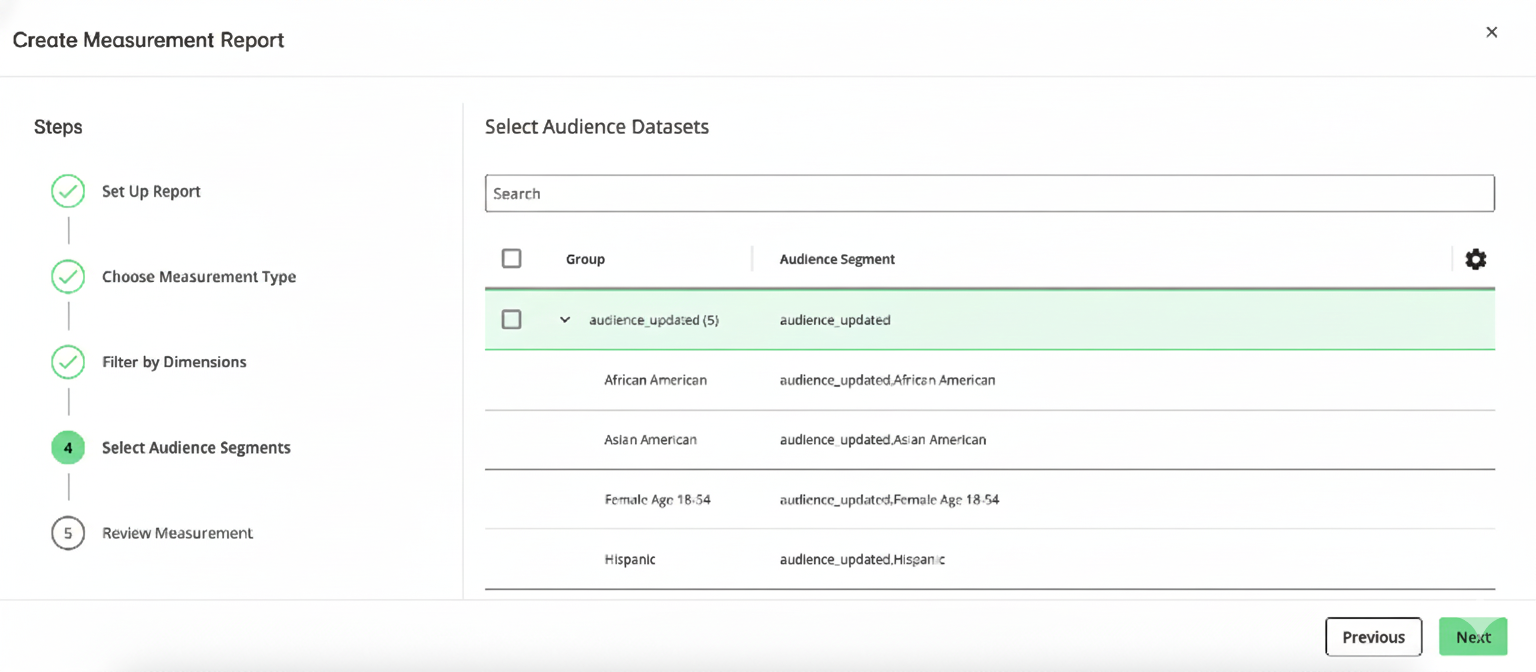Click the Audience Segment column header
1536x672 pixels.
pyautogui.click(x=836, y=258)
